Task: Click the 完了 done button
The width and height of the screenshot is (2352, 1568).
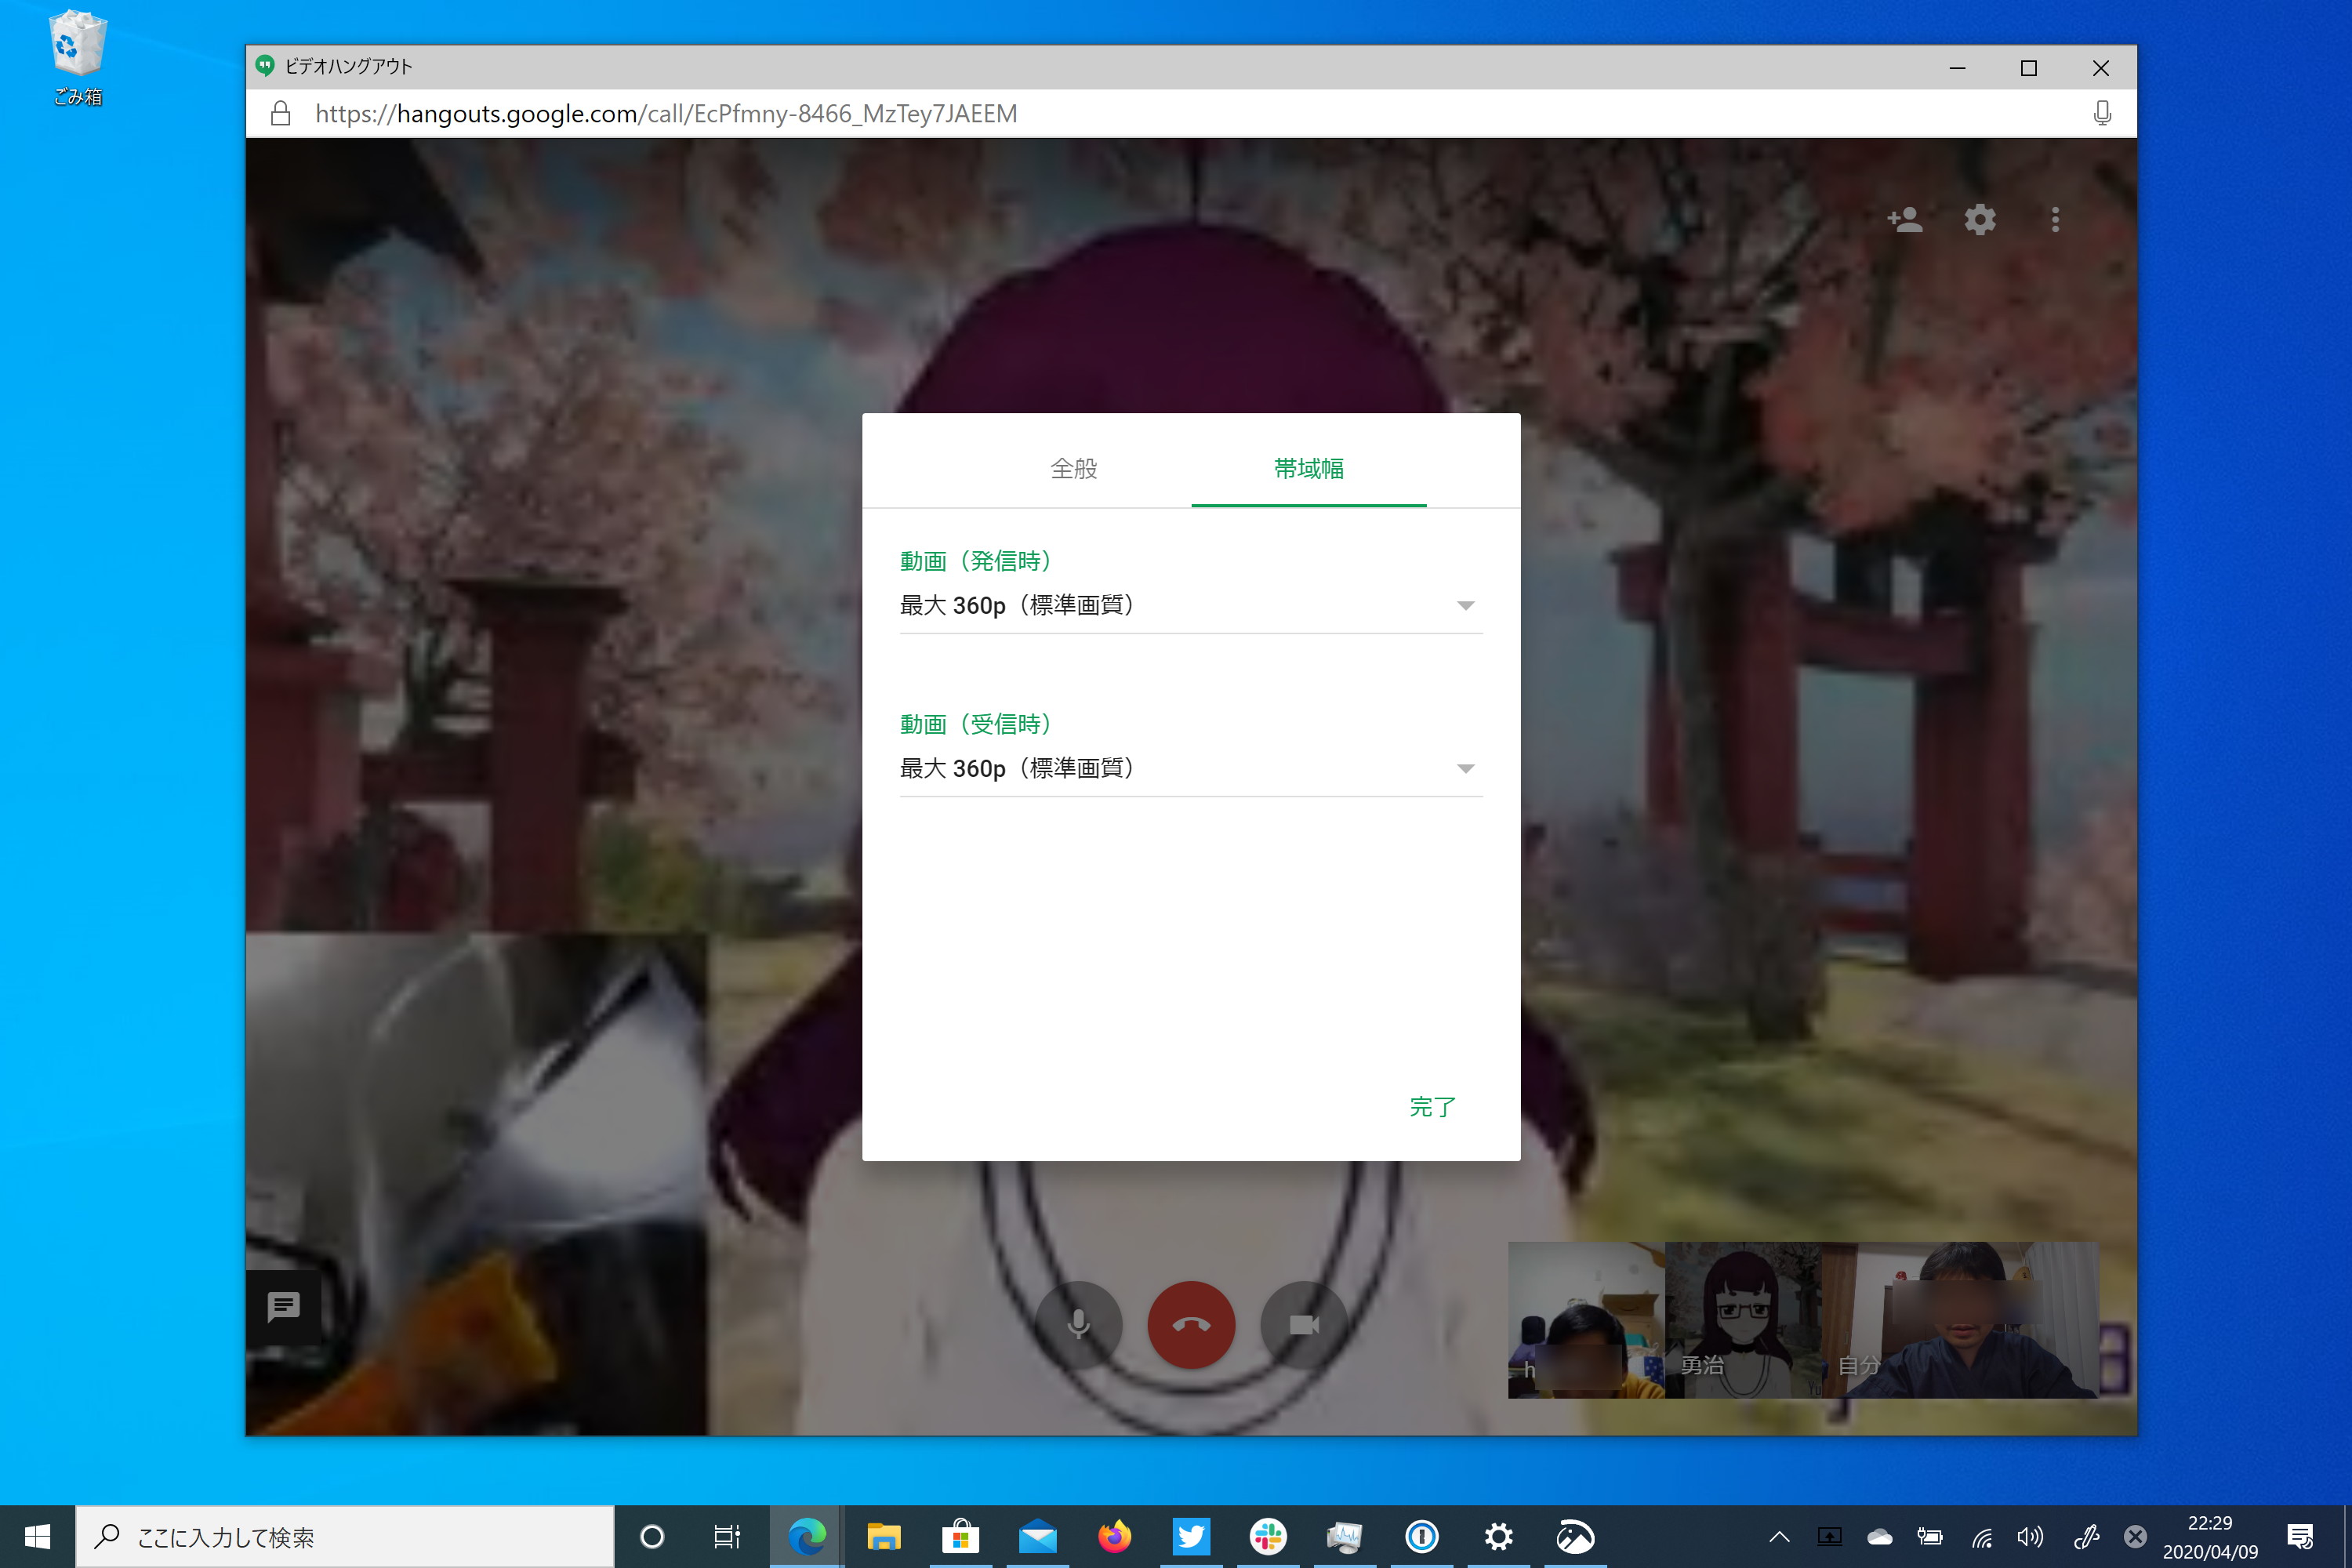Action: [x=1432, y=1107]
